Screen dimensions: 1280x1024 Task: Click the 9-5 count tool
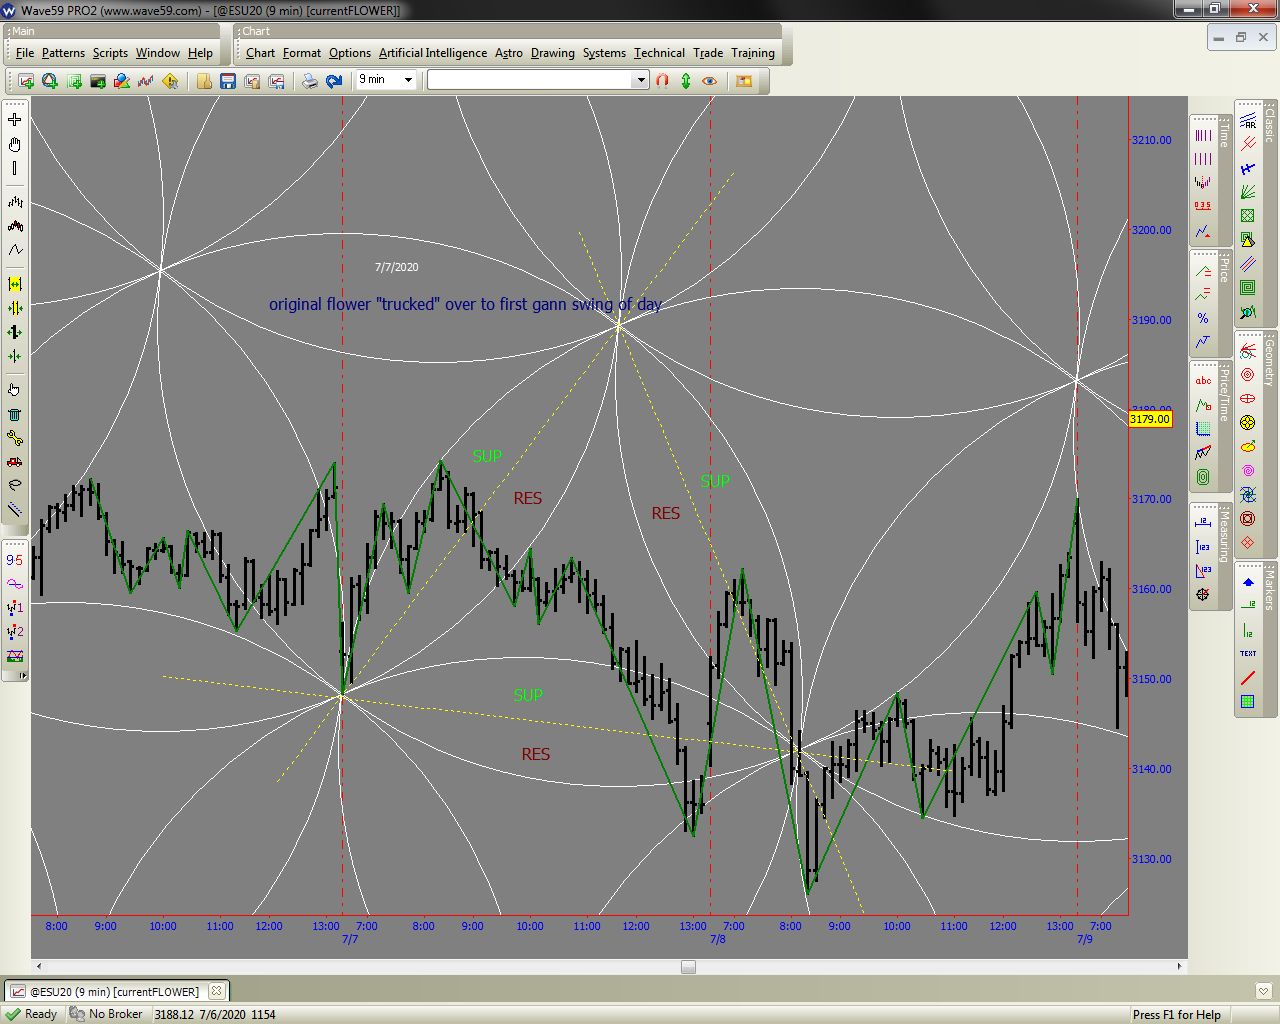point(15,560)
